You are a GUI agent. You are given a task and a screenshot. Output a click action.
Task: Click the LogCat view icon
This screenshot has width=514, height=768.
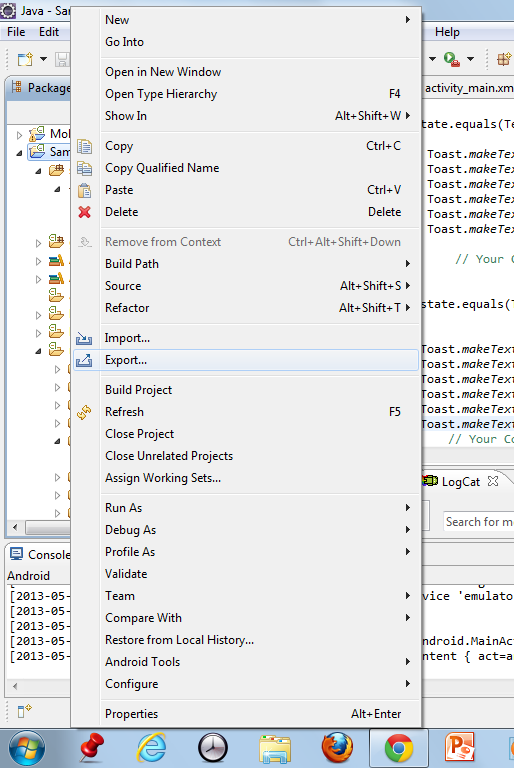(x=430, y=481)
